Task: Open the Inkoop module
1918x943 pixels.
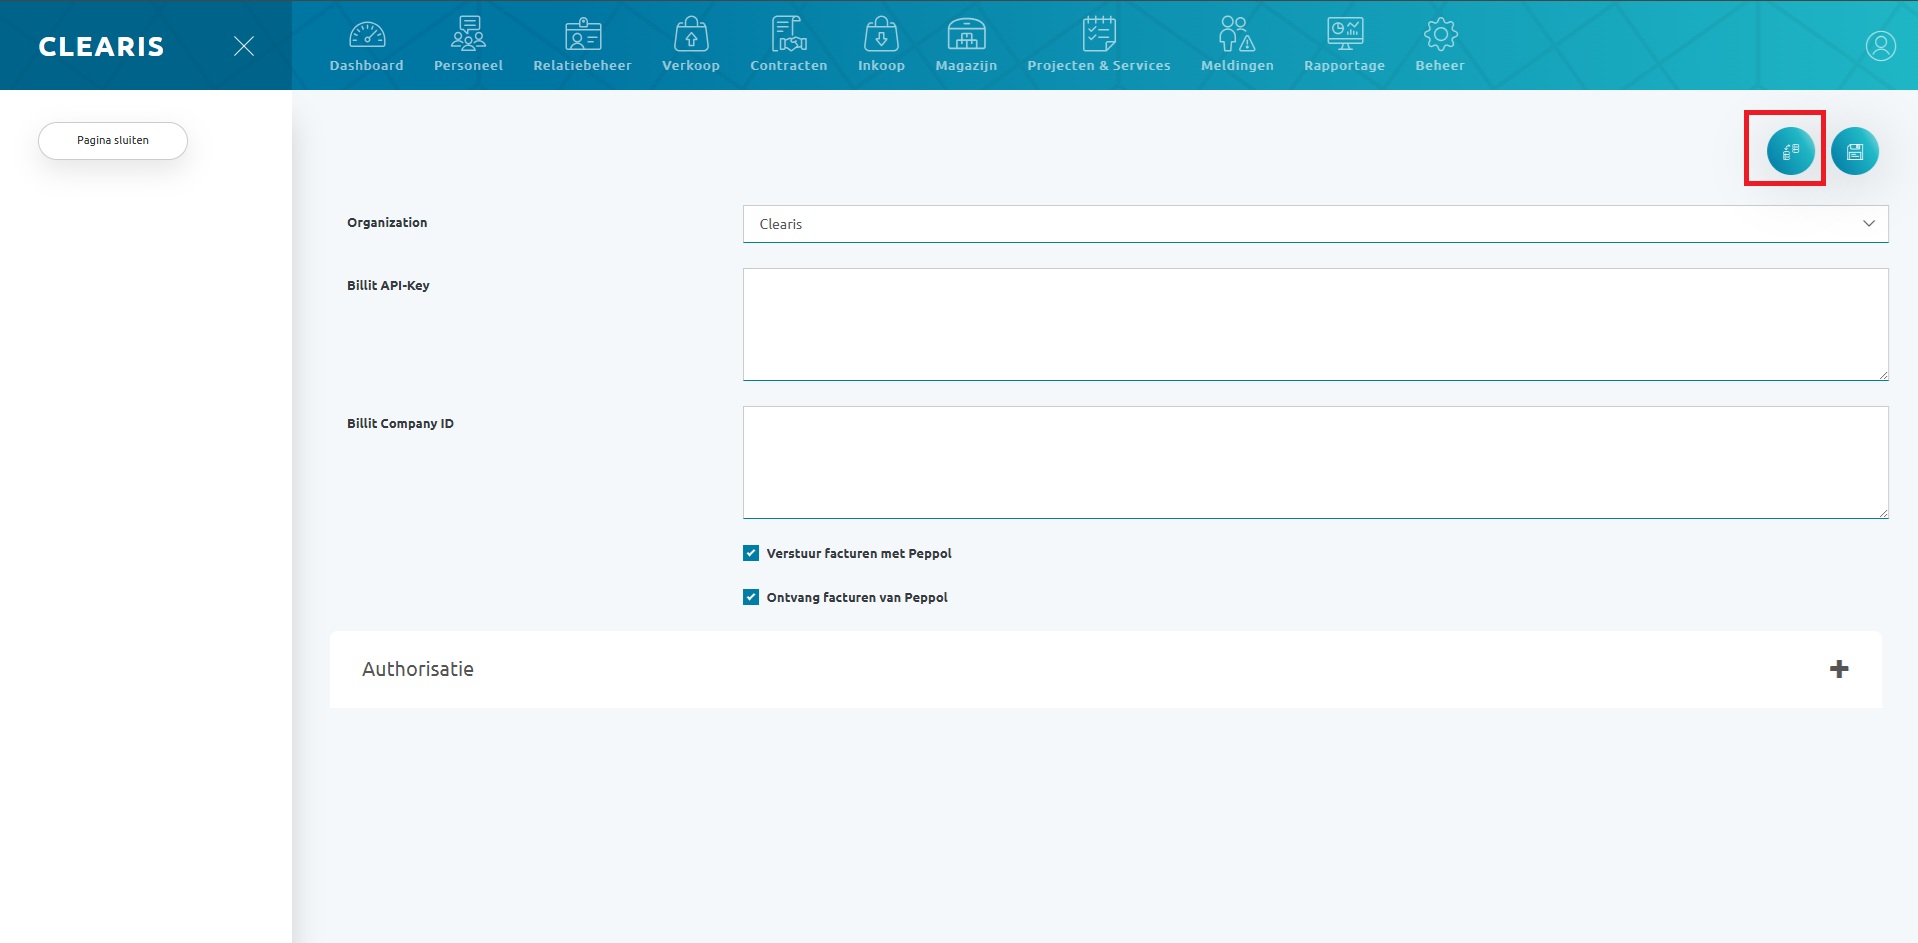Action: click(x=881, y=45)
